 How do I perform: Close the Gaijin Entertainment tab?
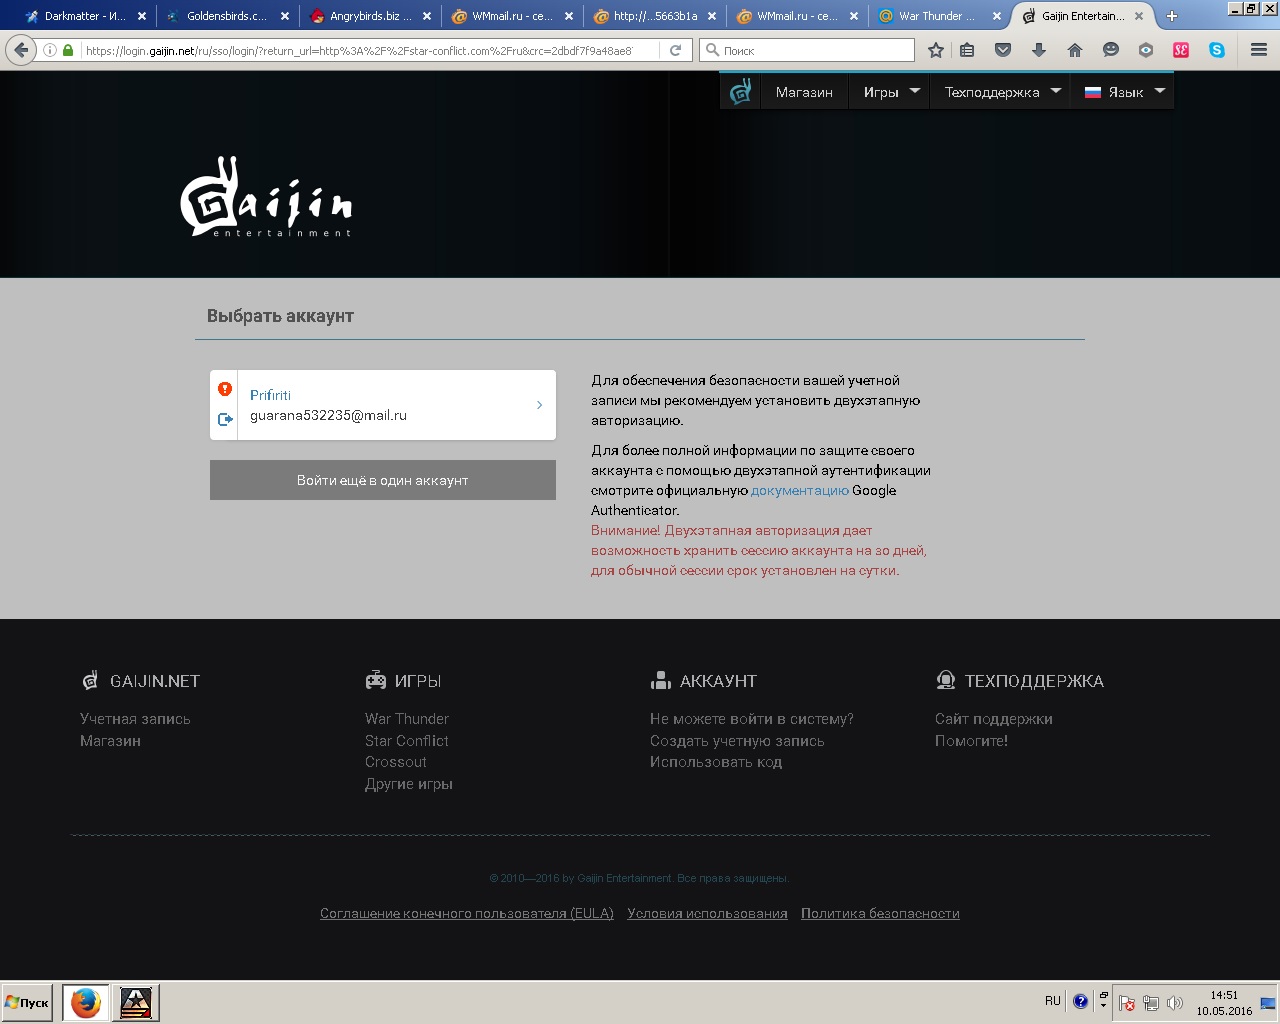click(1139, 16)
